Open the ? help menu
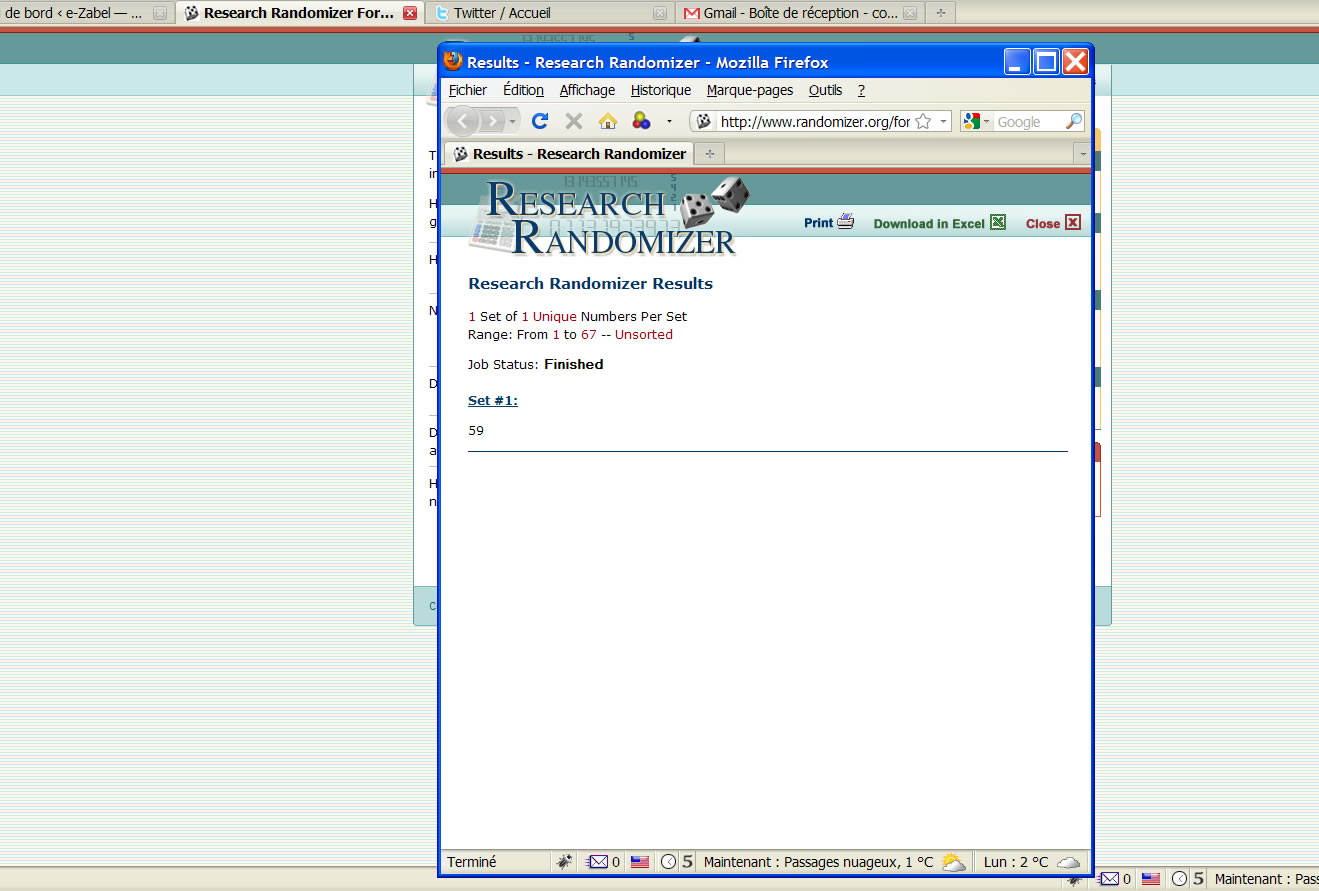 tap(861, 90)
